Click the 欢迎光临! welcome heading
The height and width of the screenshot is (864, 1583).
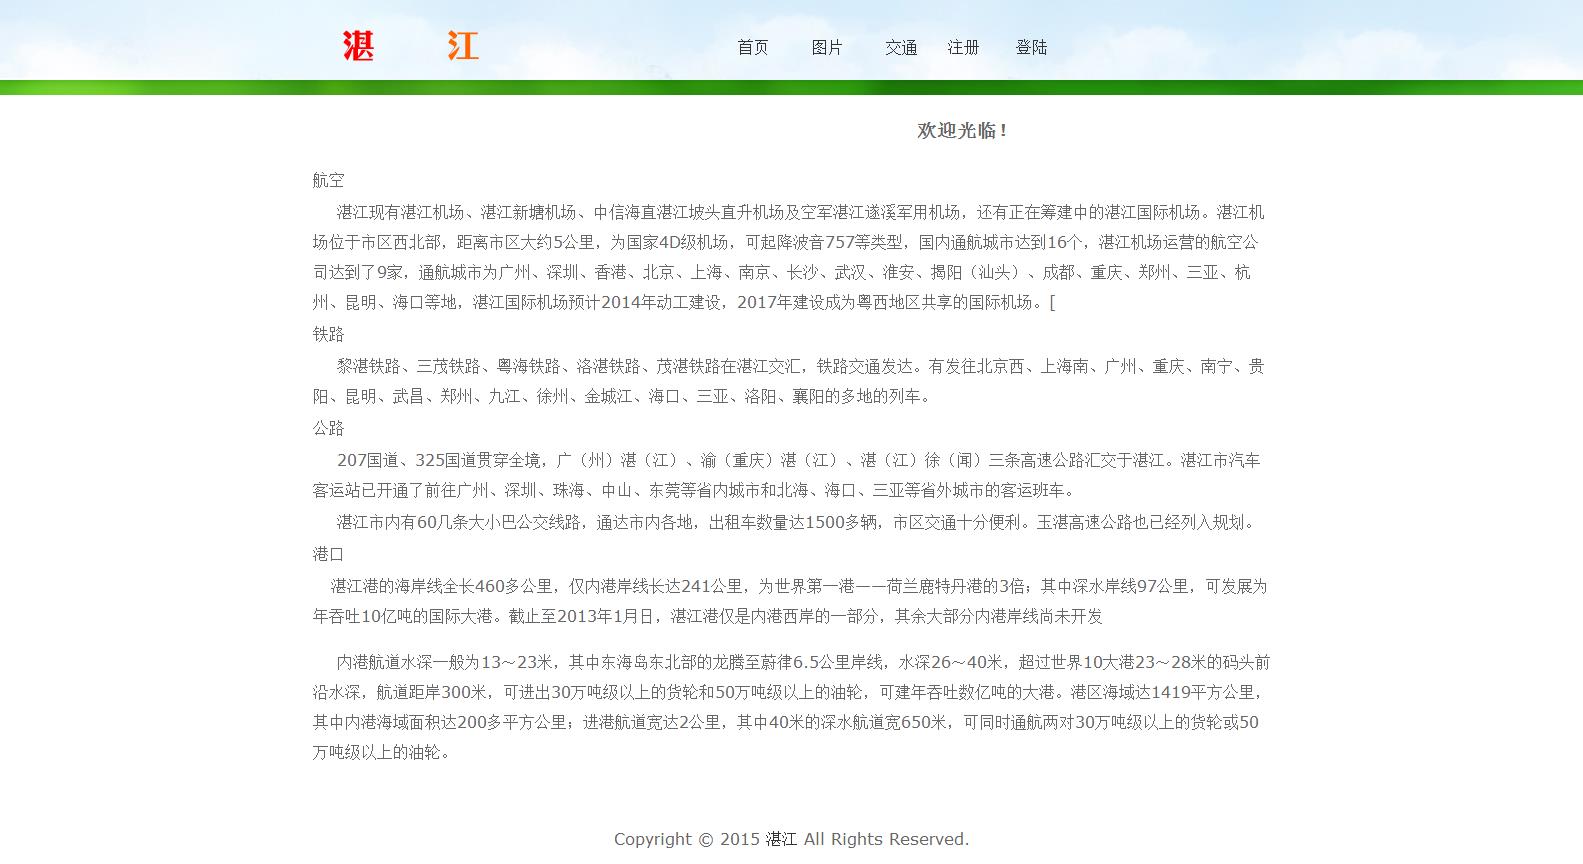coord(962,131)
